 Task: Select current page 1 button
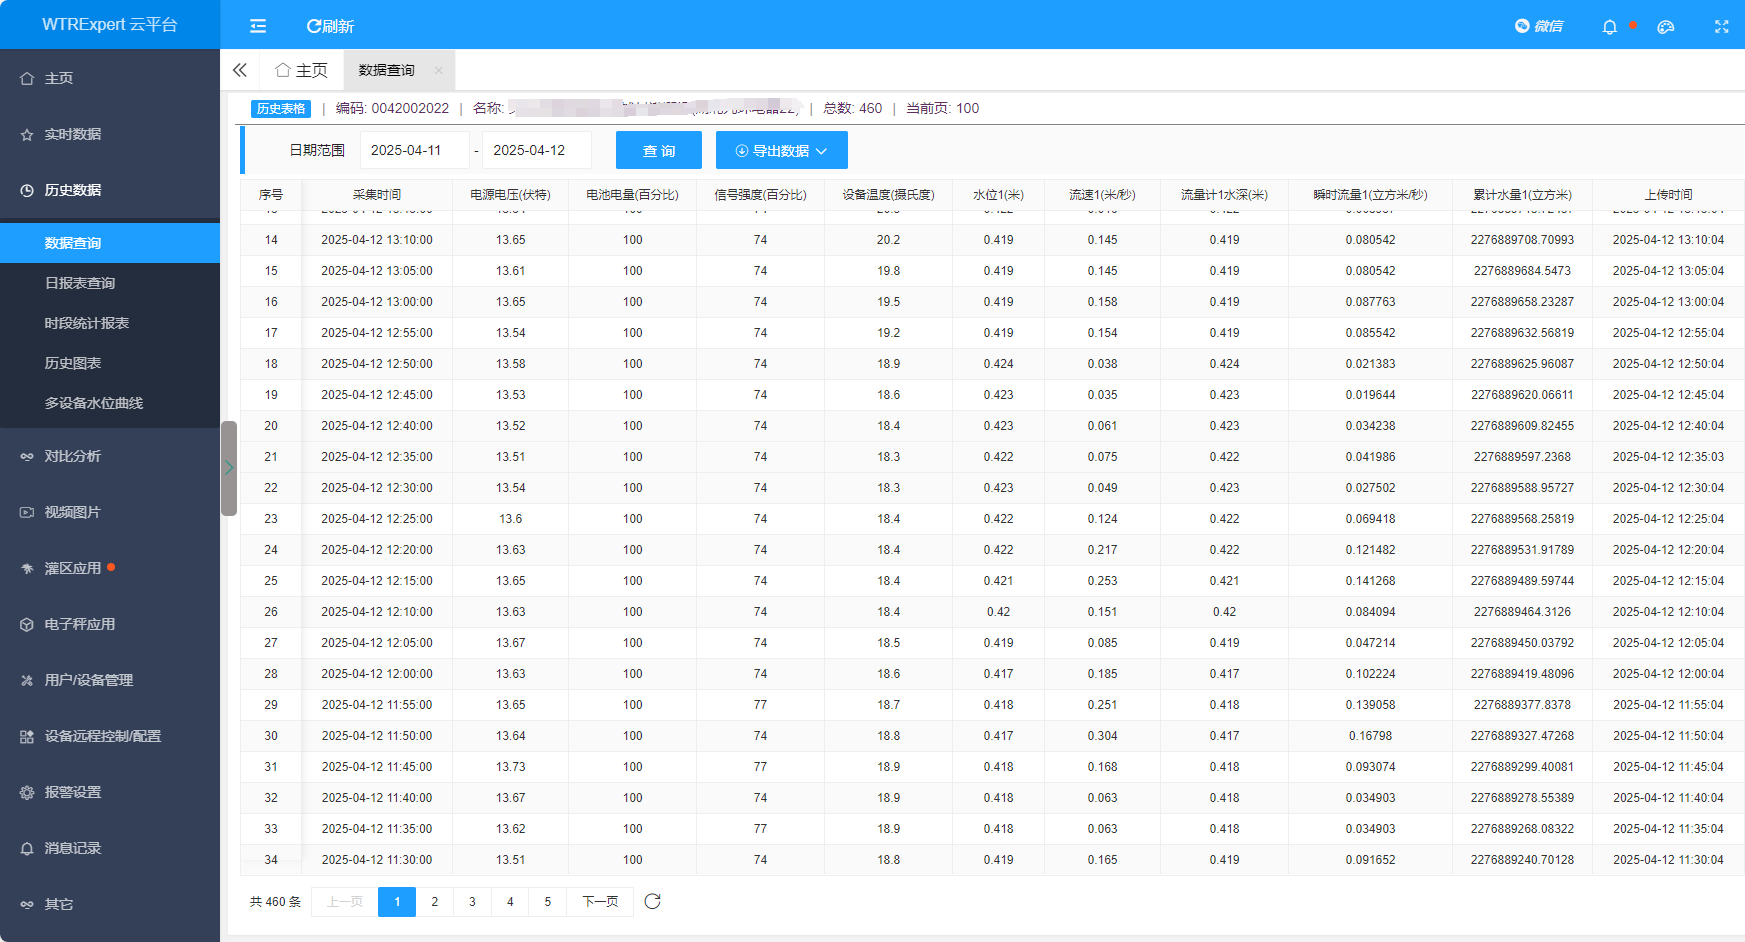click(x=397, y=902)
